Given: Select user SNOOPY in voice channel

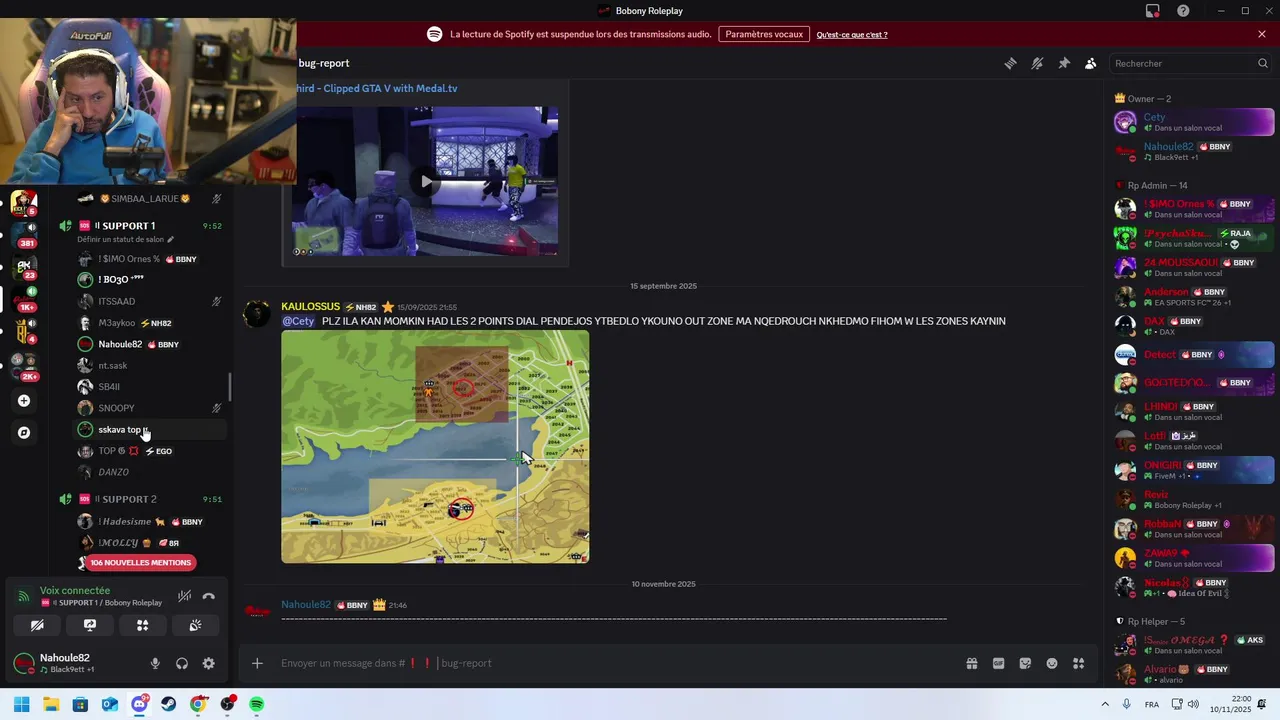Looking at the screenshot, I should 150,408.
